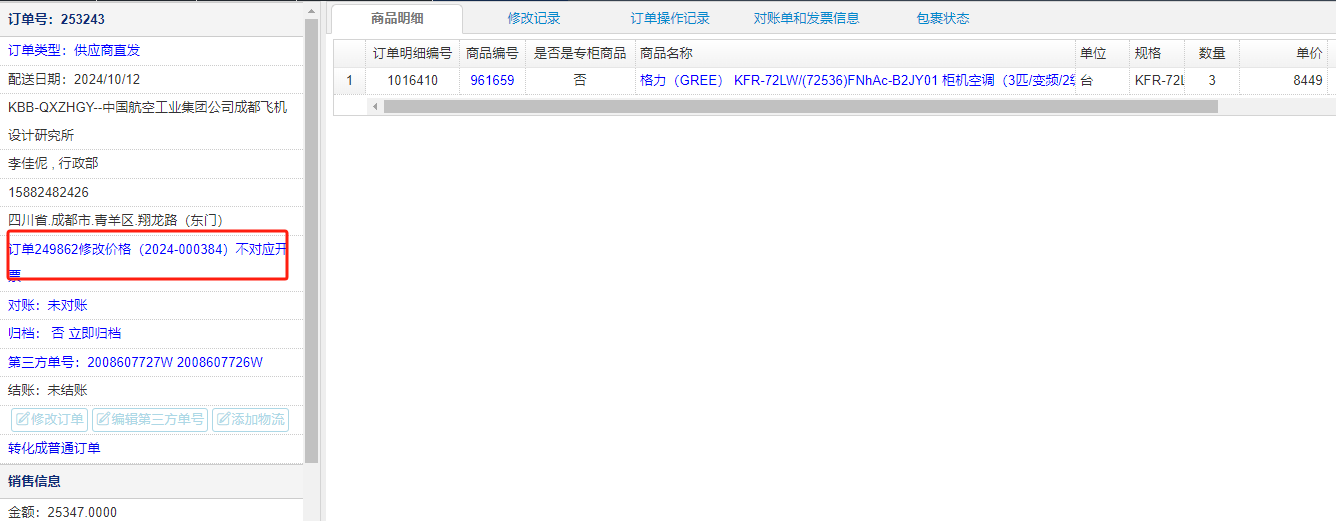Click the 商品名称 column header
The image size is (1336, 521).
pos(855,53)
